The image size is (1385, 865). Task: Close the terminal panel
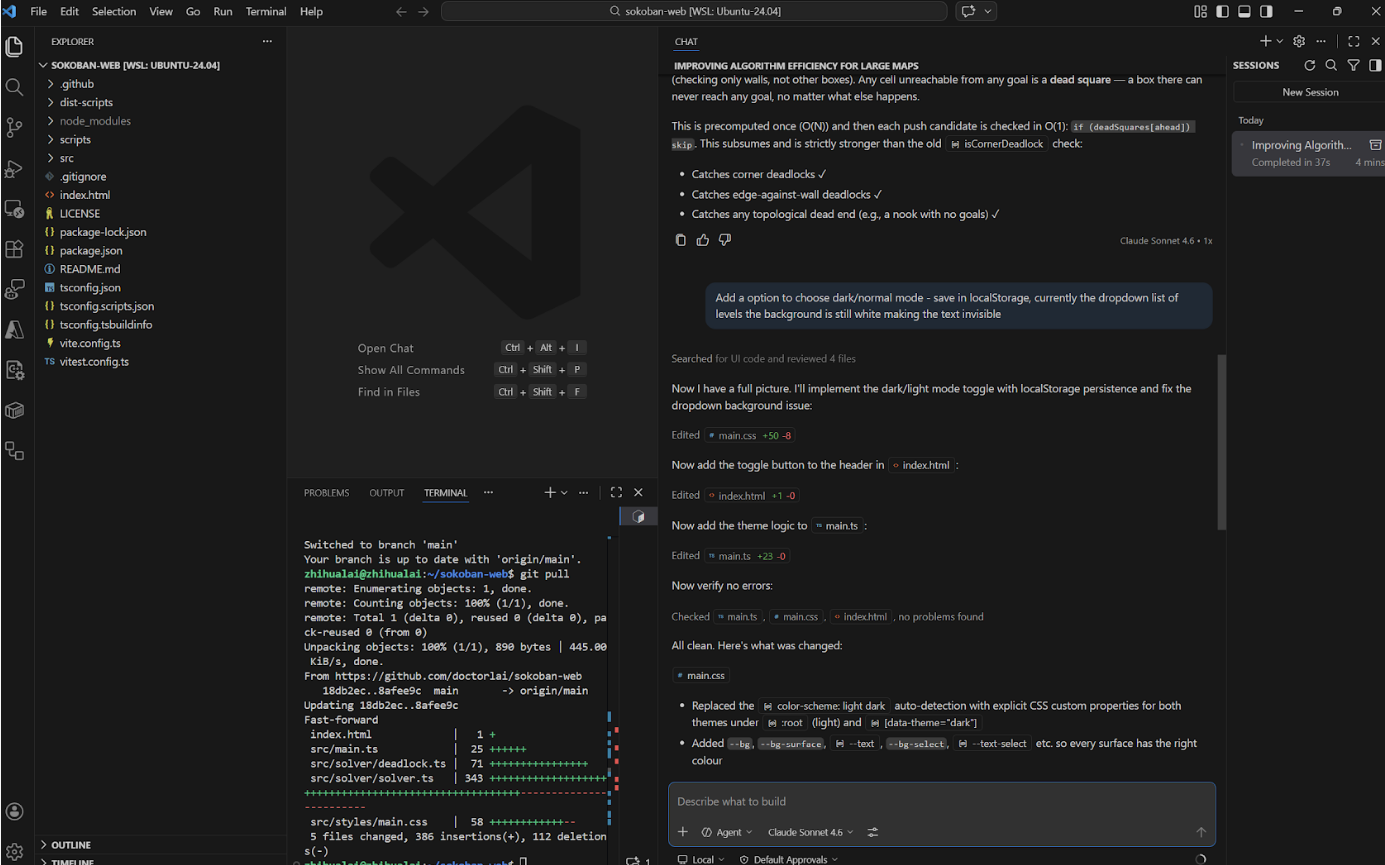[x=638, y=492]
